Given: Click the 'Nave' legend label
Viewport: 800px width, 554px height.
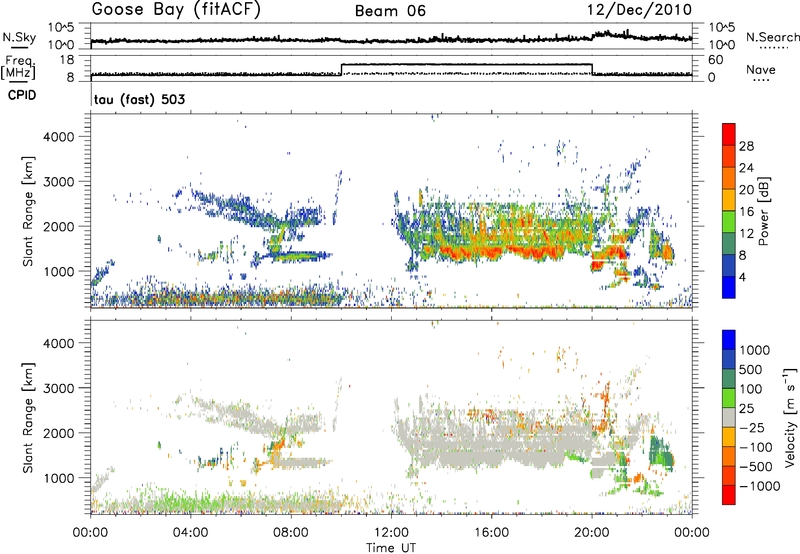Looking at the screenshot, I should (761, 70).
